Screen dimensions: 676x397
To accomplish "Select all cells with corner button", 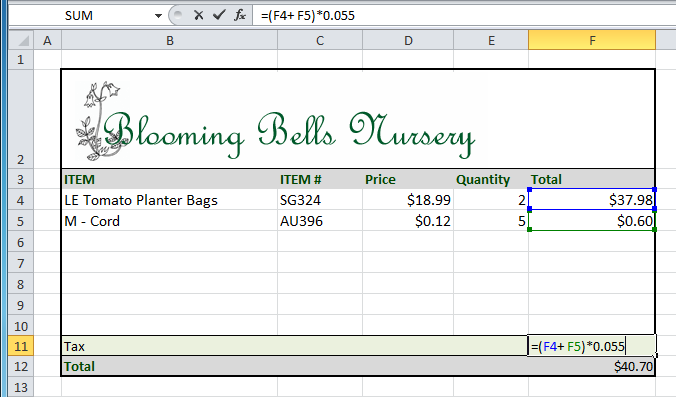I will click(21, 41).
